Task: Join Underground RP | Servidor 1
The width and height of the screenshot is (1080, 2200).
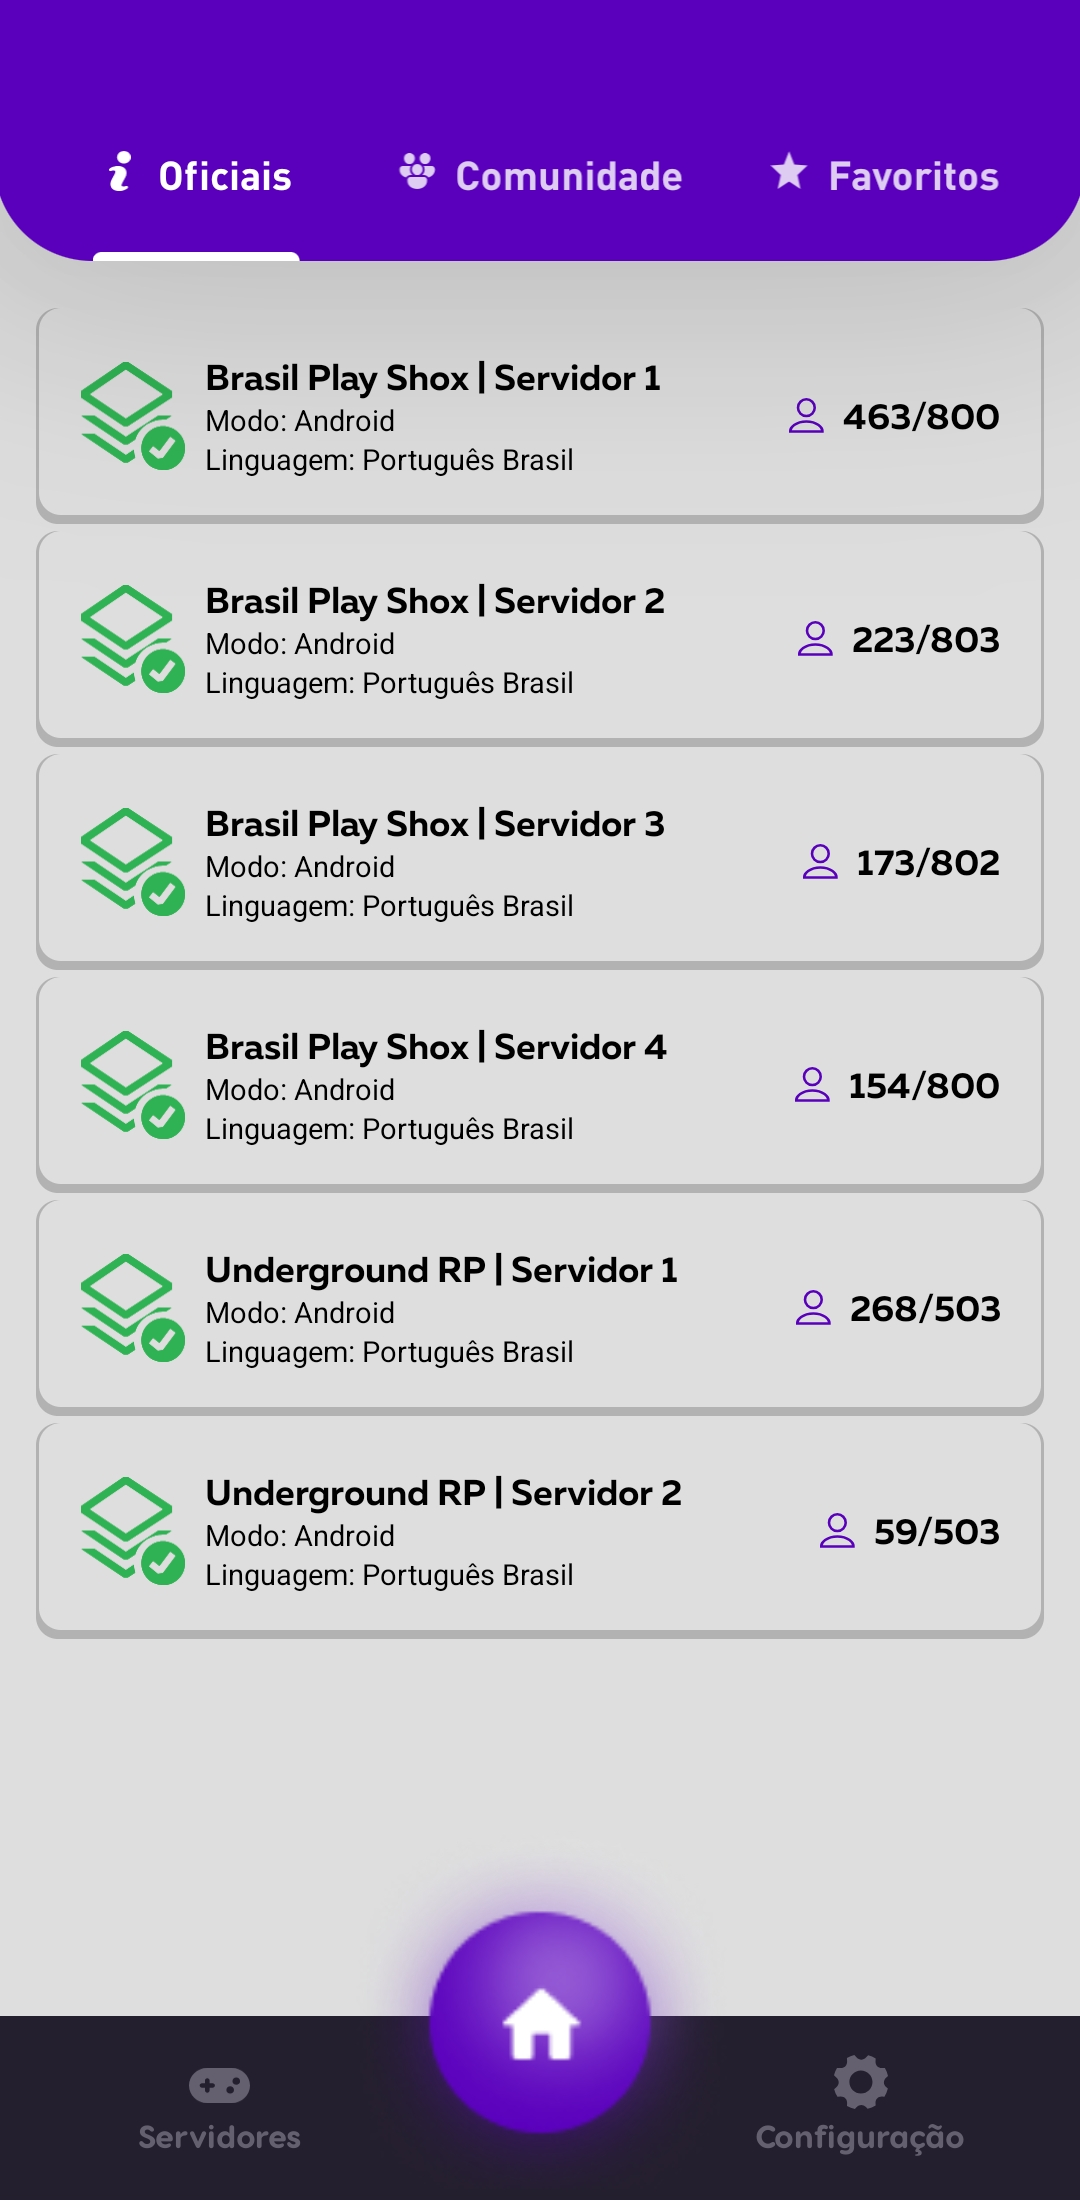Action: (x=540, y=1307)
